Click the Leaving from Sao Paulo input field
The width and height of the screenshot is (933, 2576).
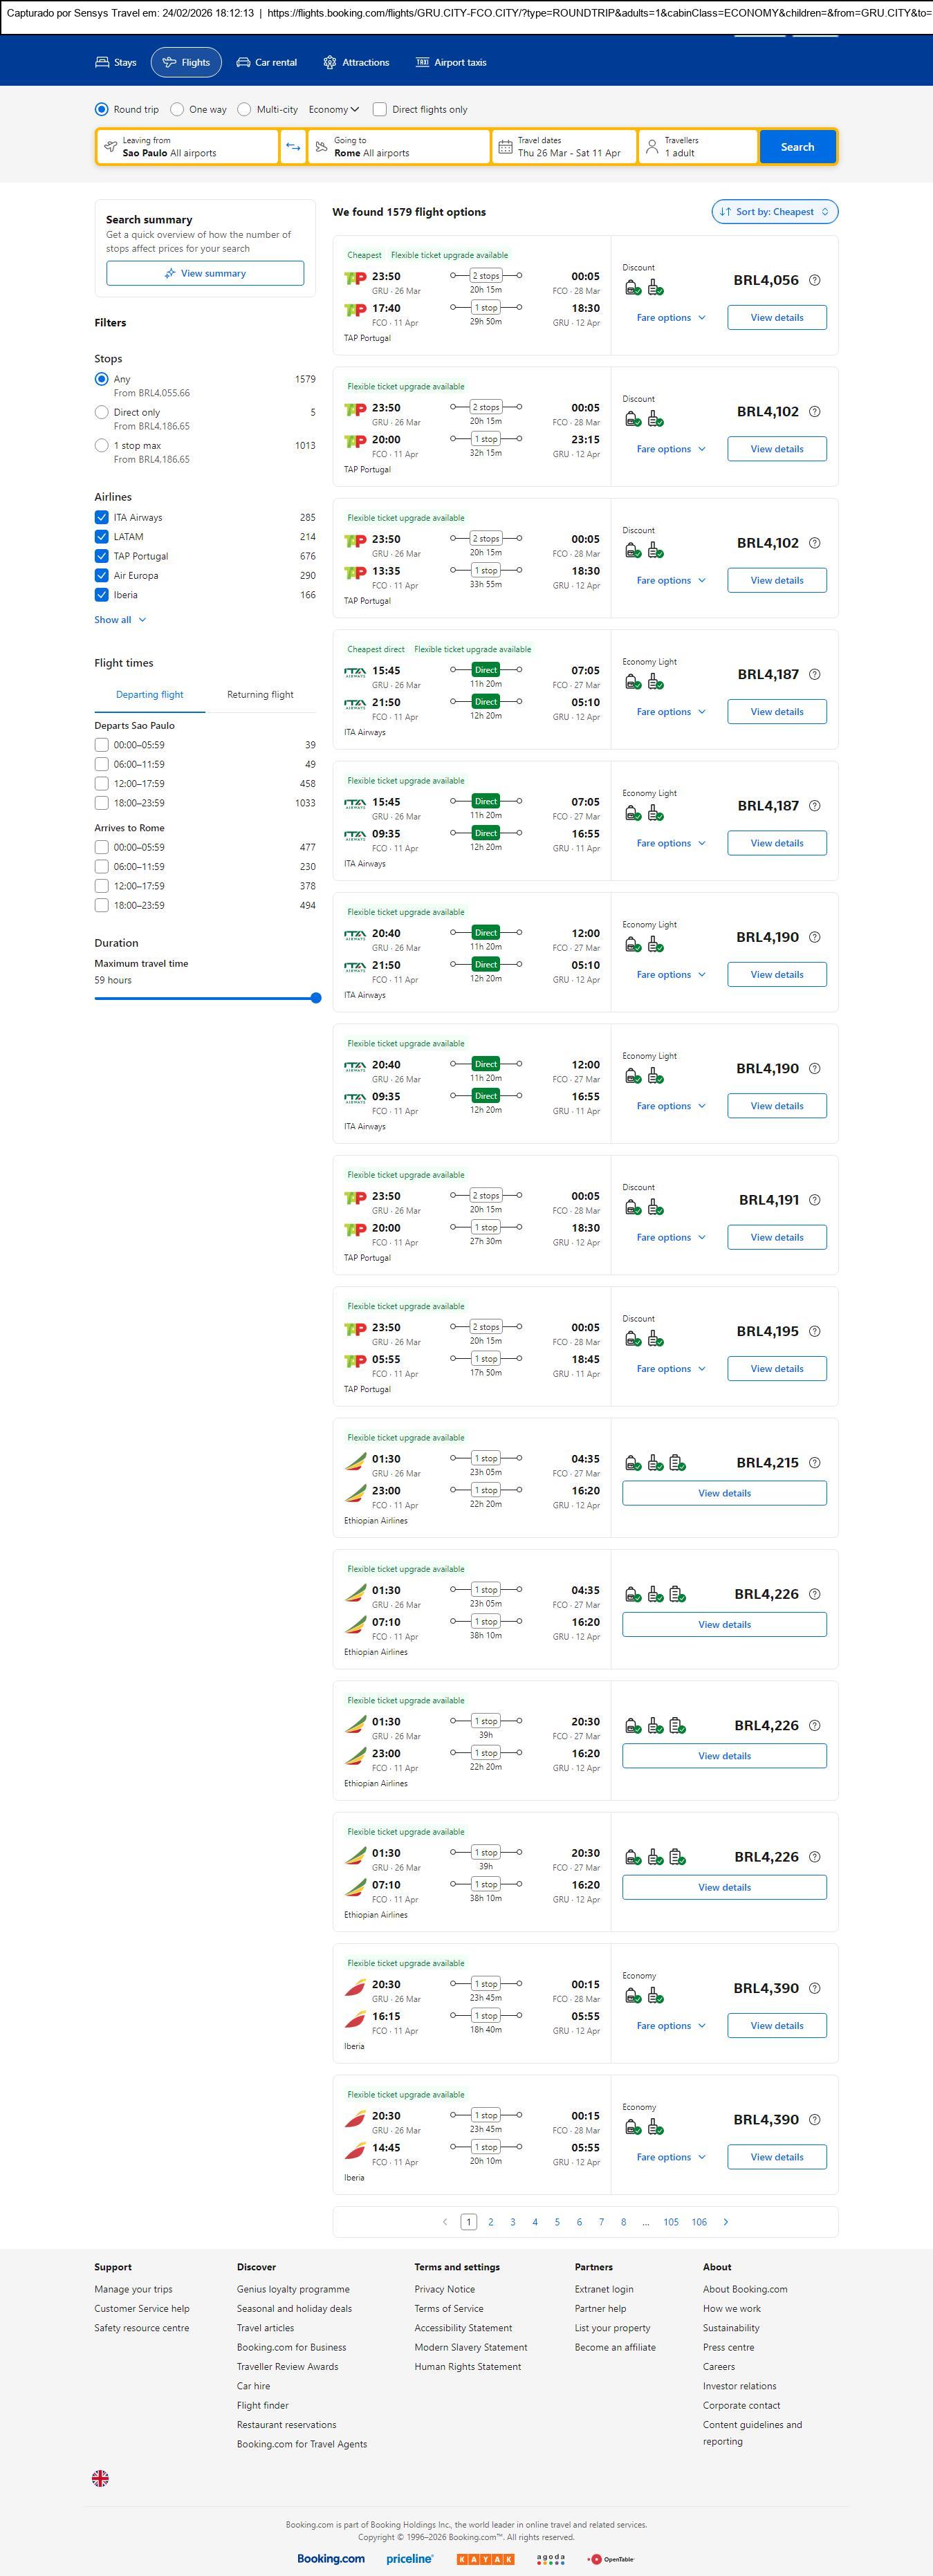pos(187,147)
